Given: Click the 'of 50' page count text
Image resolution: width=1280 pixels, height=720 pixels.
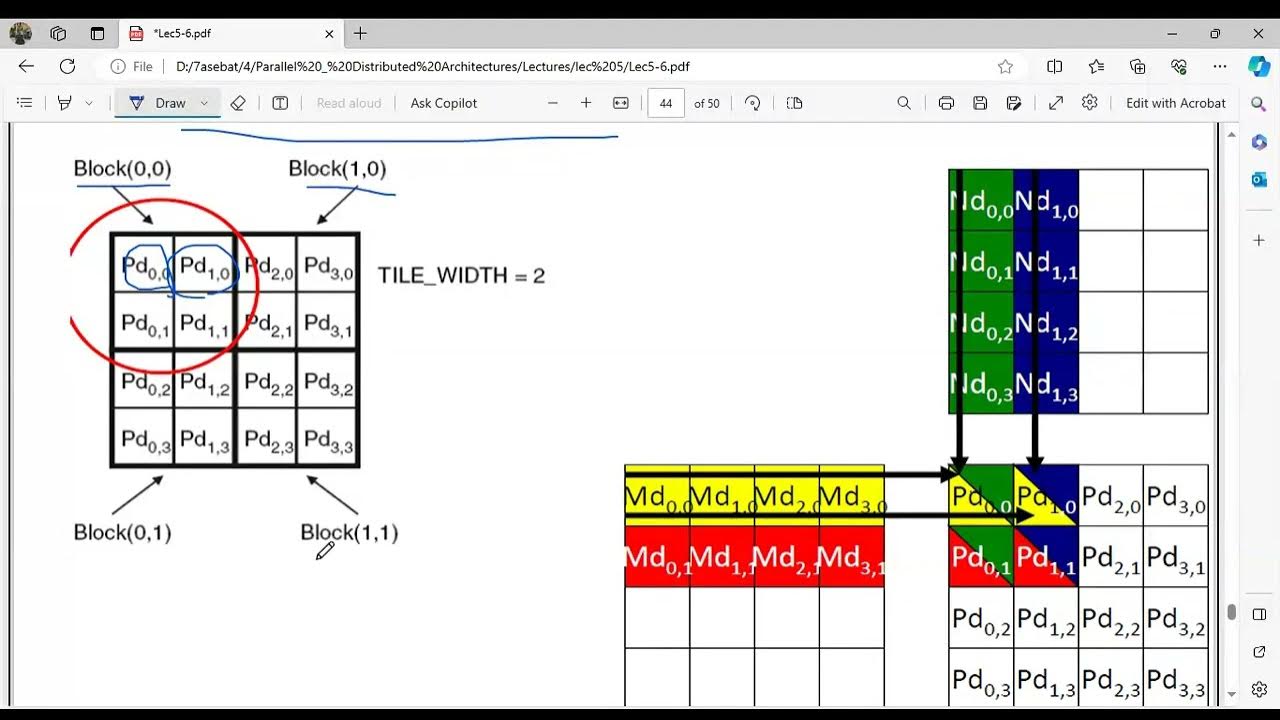Looking at the screenshot, I should tap(707, 103).
